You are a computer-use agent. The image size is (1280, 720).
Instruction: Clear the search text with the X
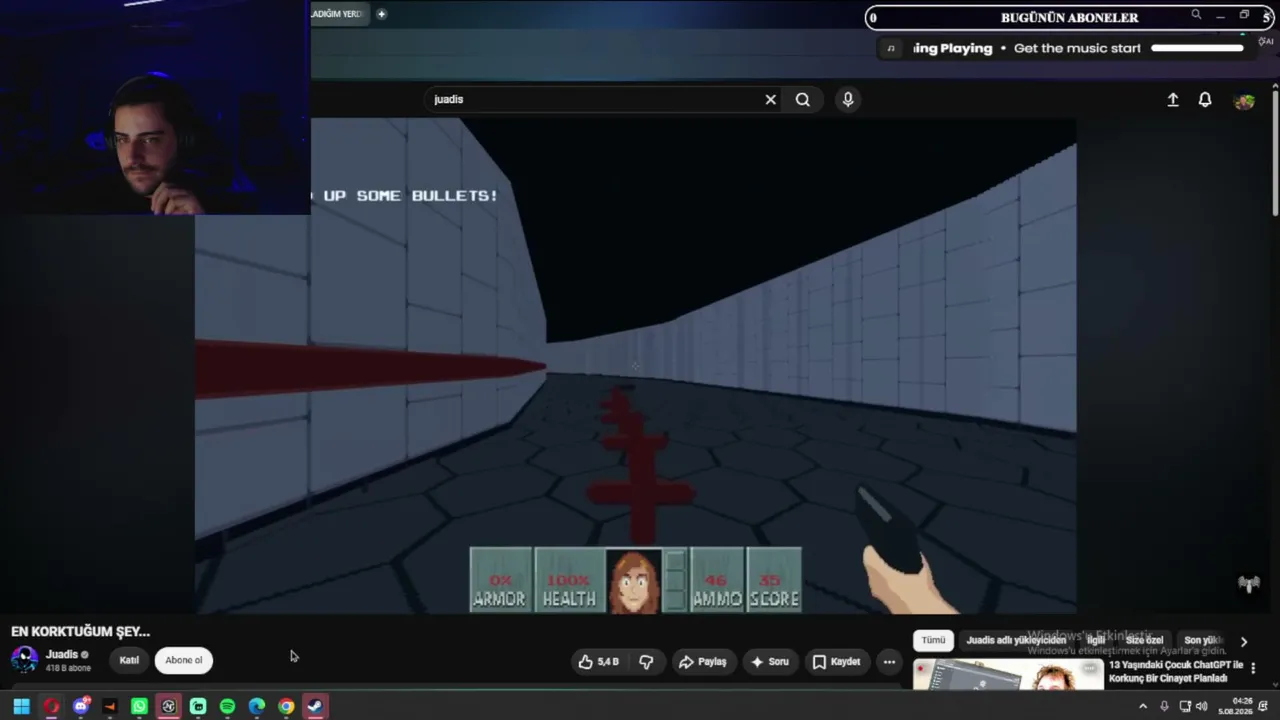click(x=771, y=99)
